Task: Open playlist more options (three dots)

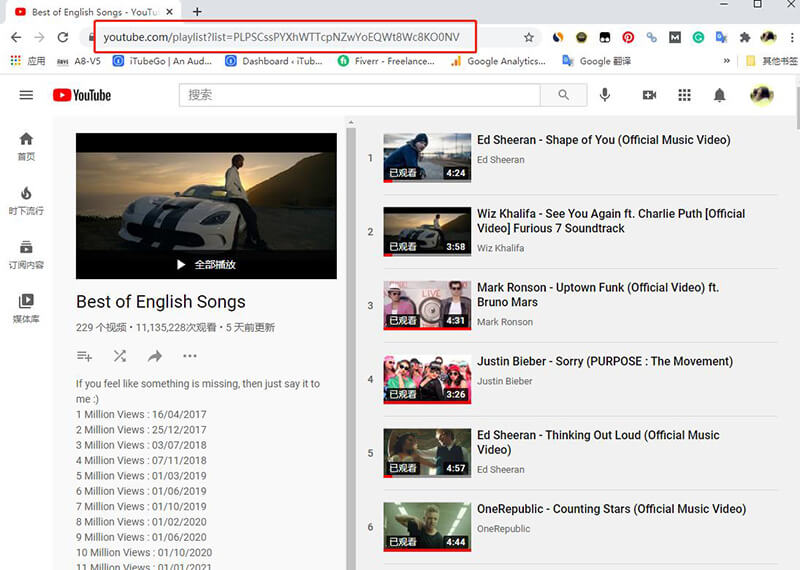Action: click(x=190, y=356)
